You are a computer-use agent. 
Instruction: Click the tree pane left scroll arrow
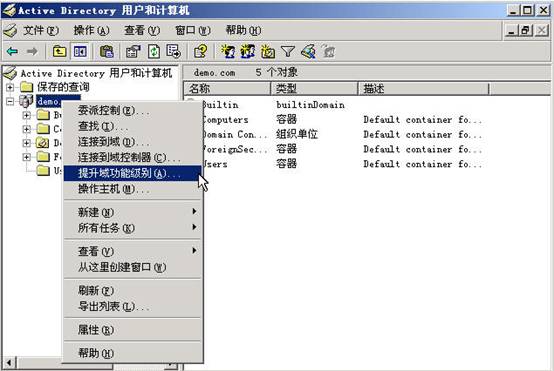pyautogui.click(x=9, y=363)
